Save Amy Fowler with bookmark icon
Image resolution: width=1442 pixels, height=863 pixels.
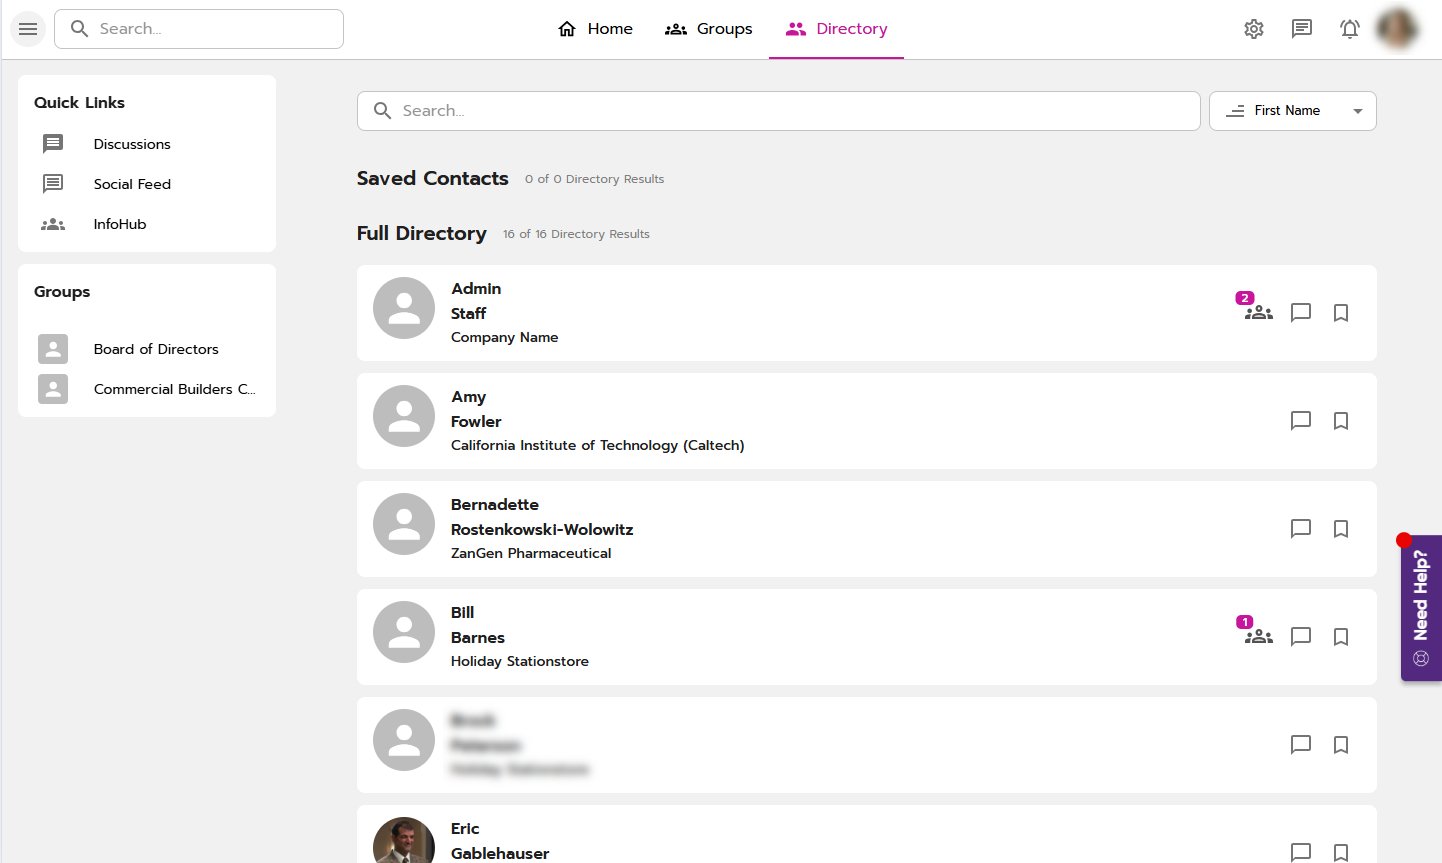tap(1341, 421)
